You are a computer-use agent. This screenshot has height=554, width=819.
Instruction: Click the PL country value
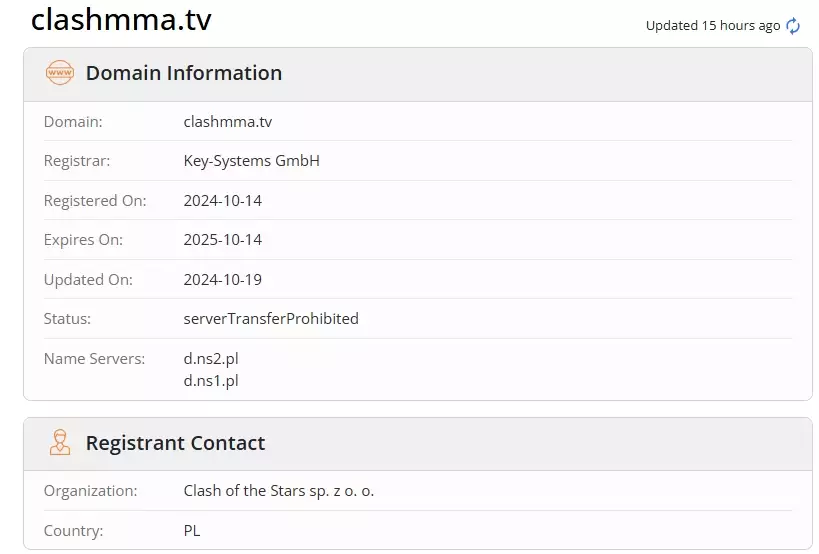point(192,531)
